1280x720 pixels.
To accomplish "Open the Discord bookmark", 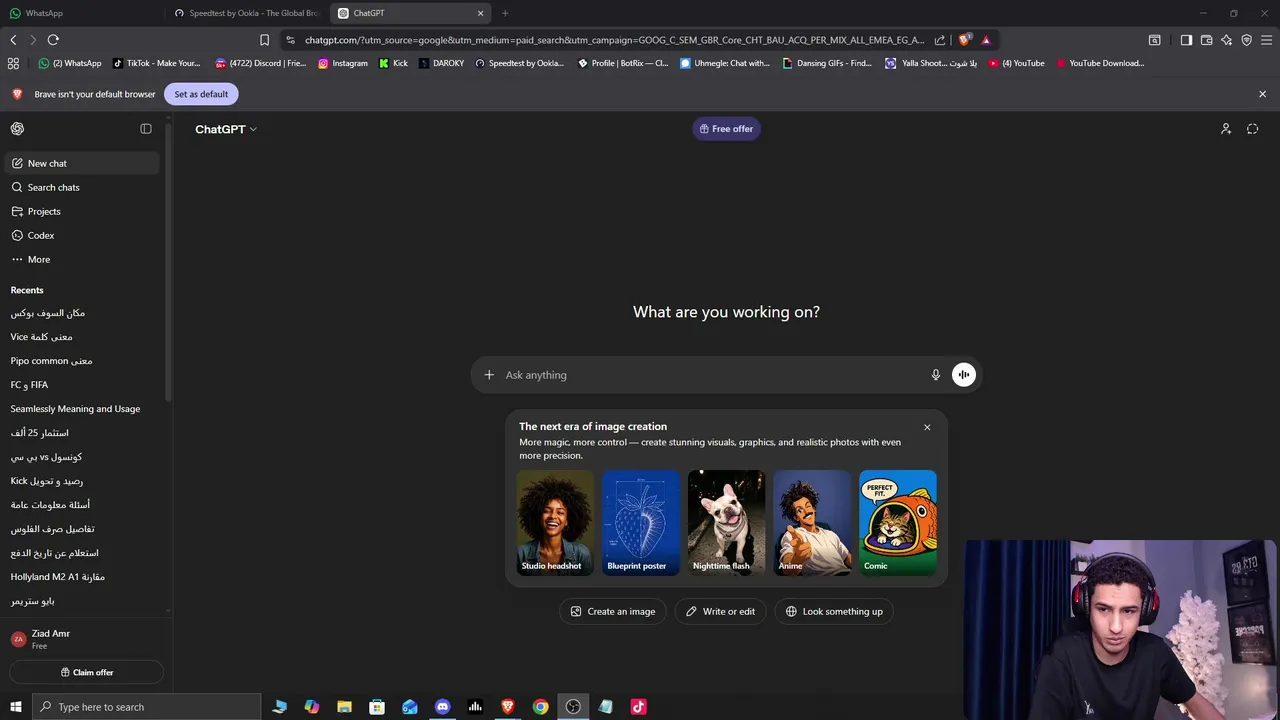I will coord(261,63).
